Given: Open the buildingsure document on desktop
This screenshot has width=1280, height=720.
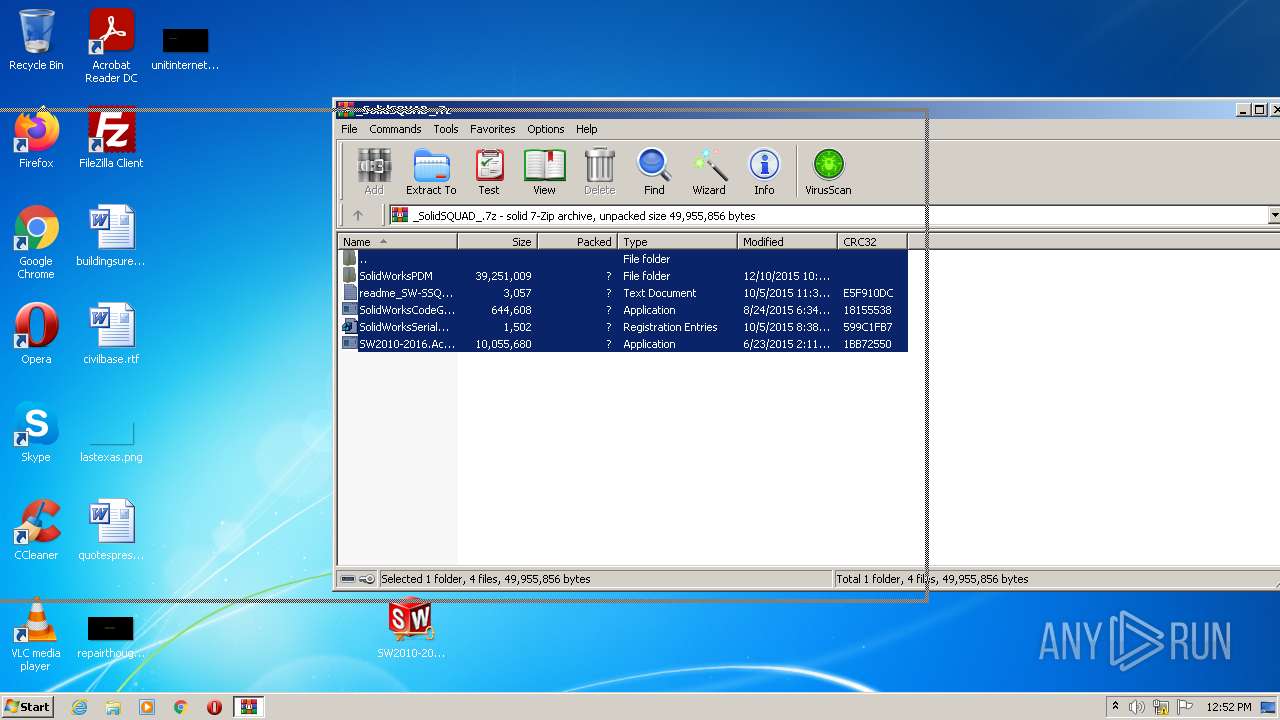Looking at the screenshot, I should (111, 236).
